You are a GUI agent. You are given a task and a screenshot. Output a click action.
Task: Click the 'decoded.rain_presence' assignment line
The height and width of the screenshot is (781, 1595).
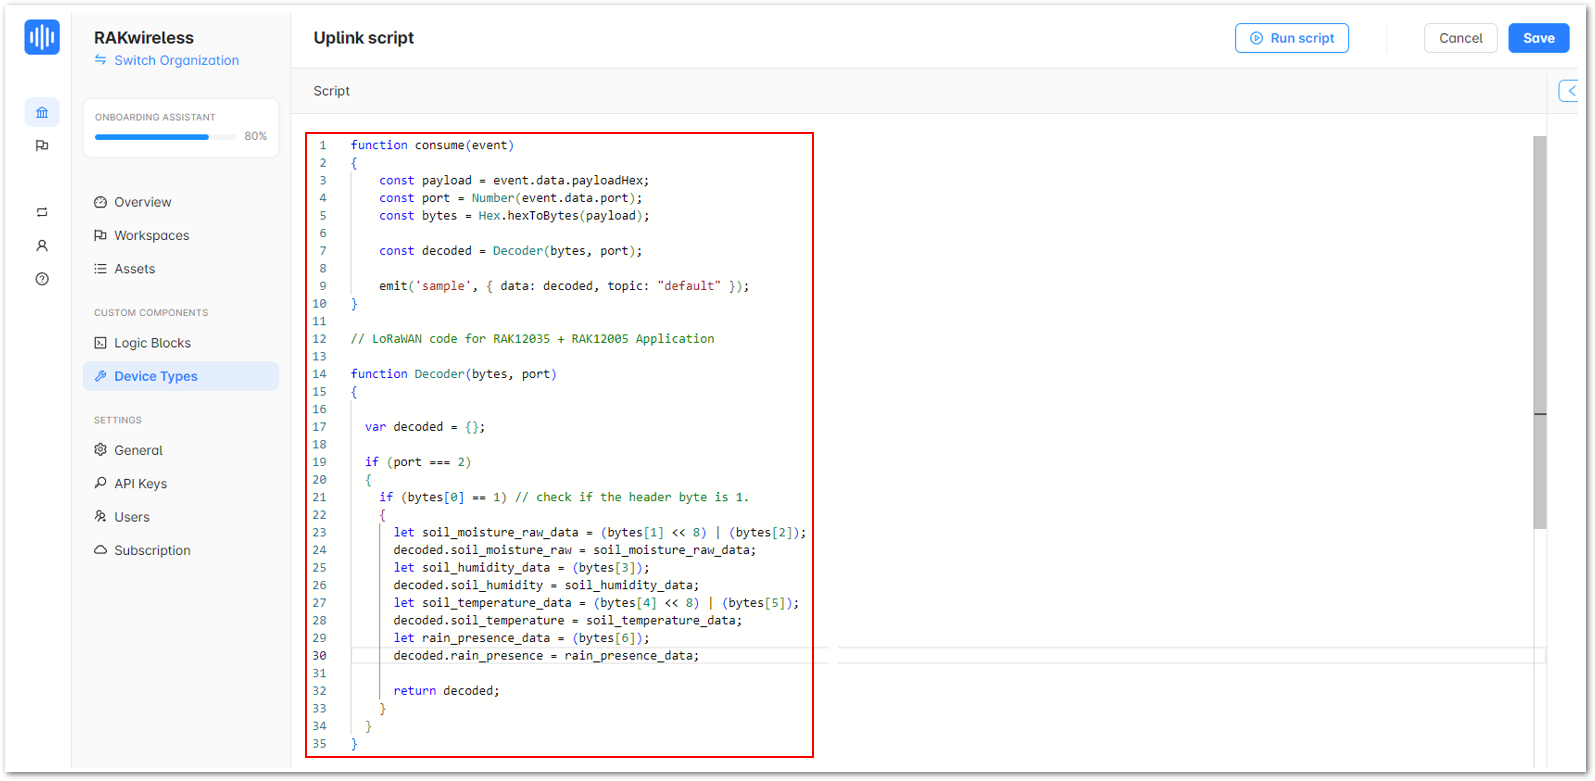tap(546, 656)
